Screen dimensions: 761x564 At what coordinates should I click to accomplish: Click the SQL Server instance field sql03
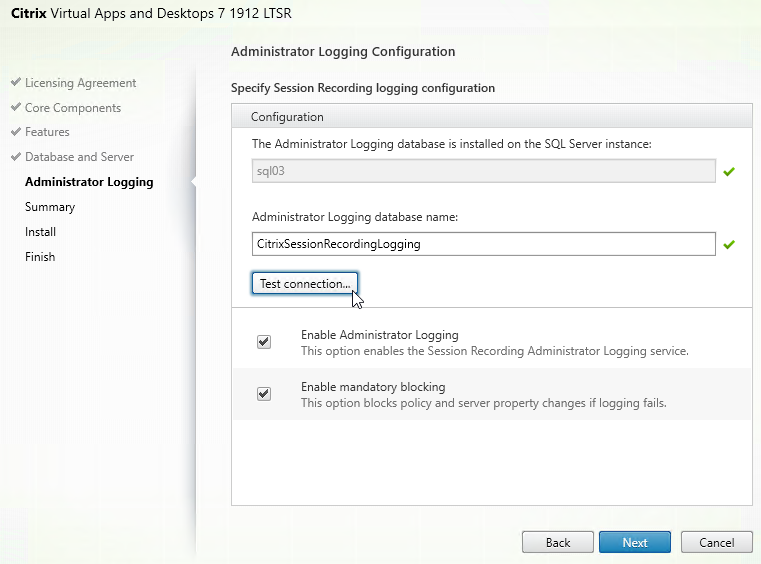tap(483, 171)
